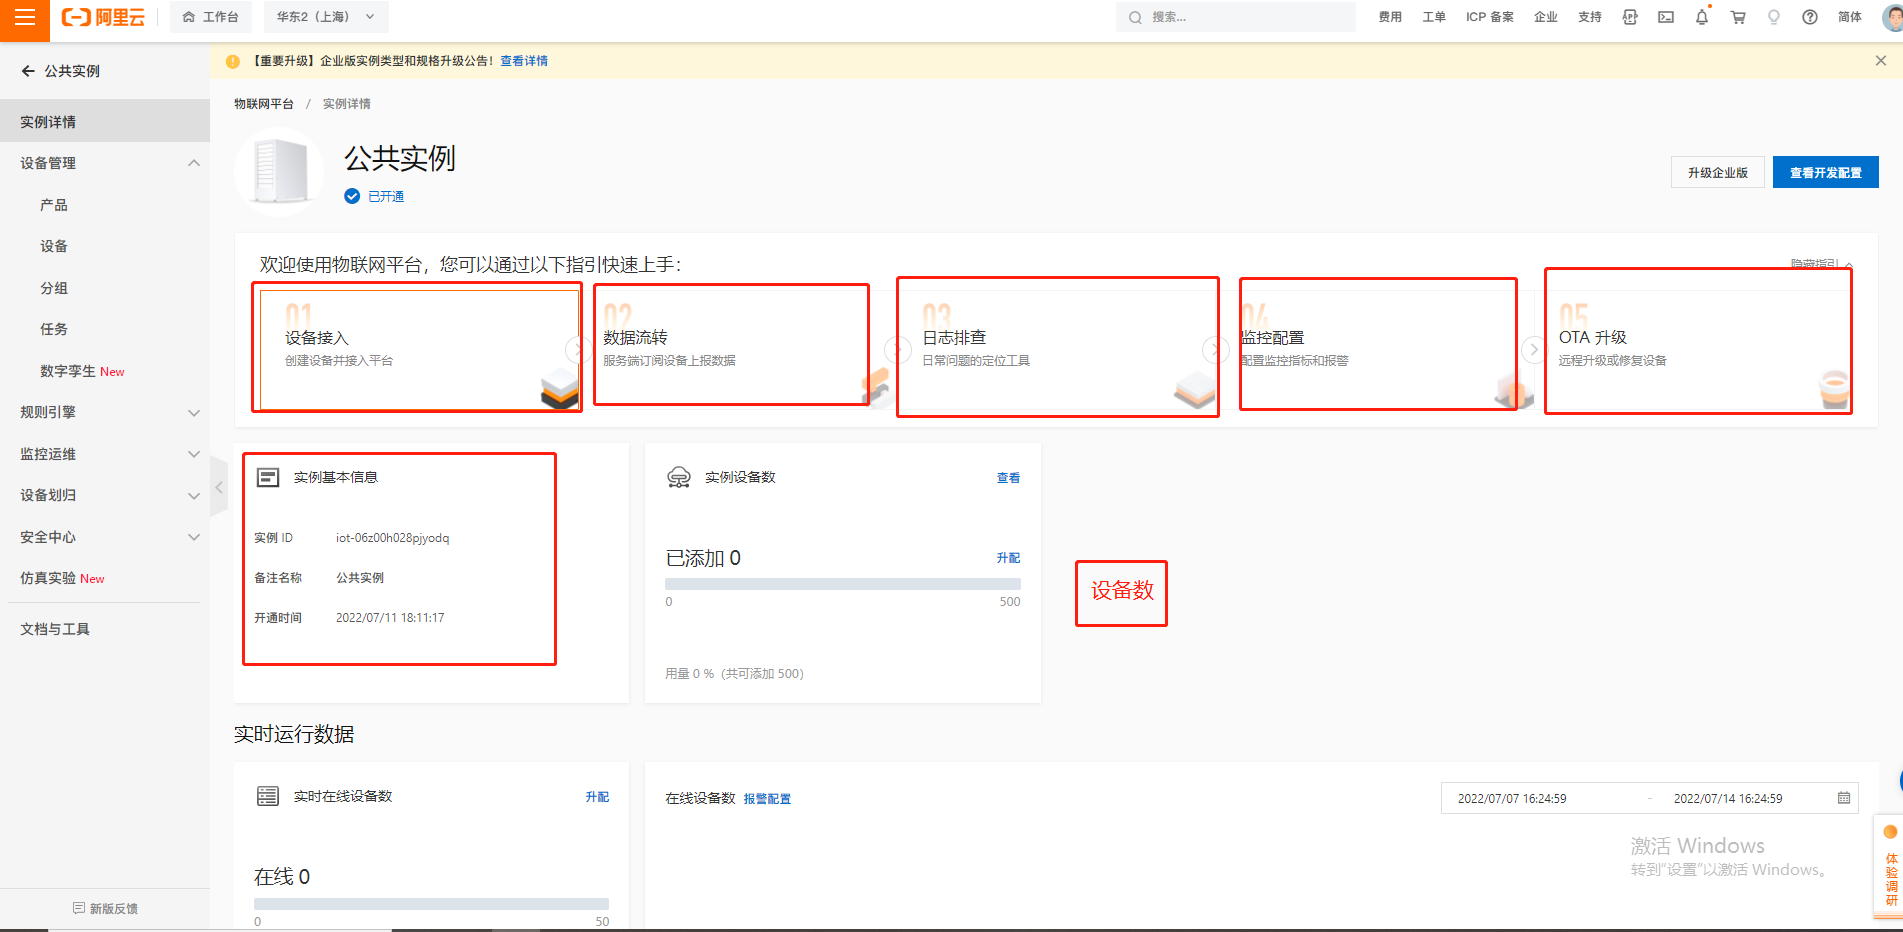1903x932 pixels.
Task: Switch language via 简体
Action: click(1850, 17)
